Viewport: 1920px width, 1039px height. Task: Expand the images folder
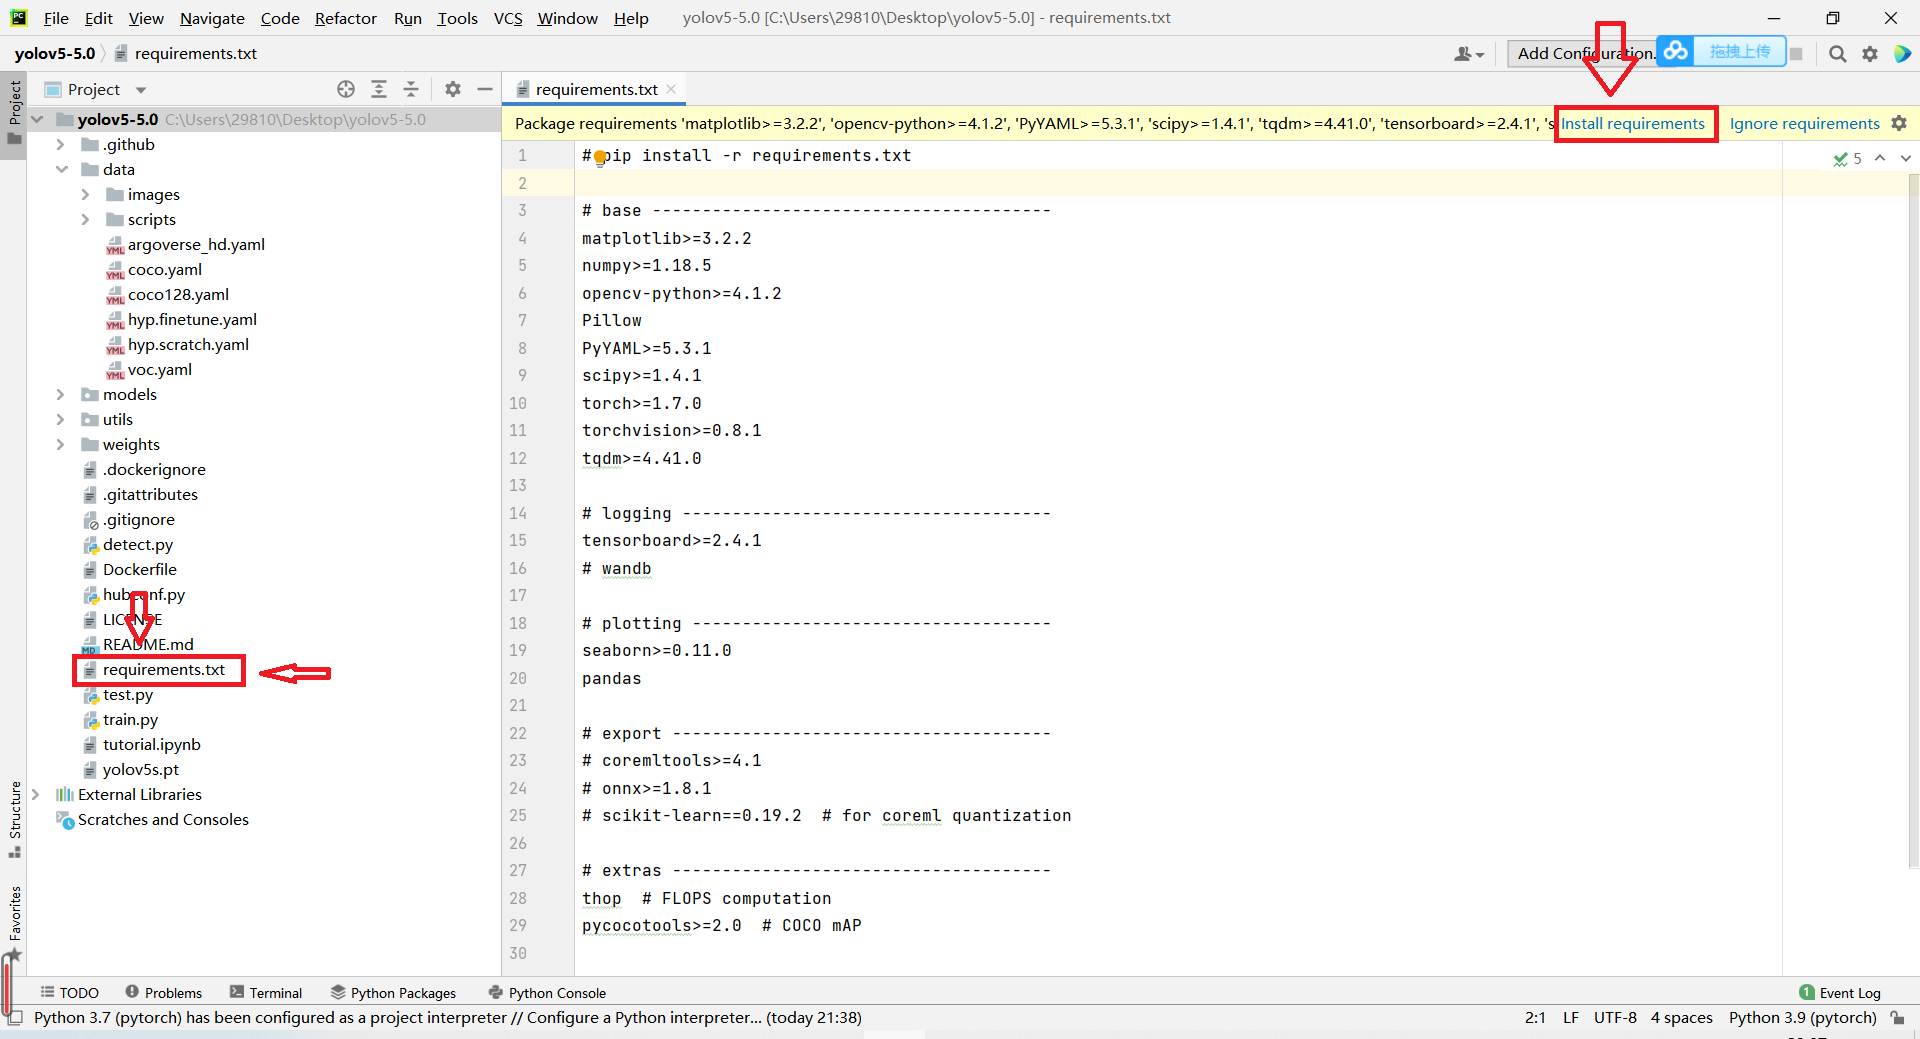click(85, 194)
